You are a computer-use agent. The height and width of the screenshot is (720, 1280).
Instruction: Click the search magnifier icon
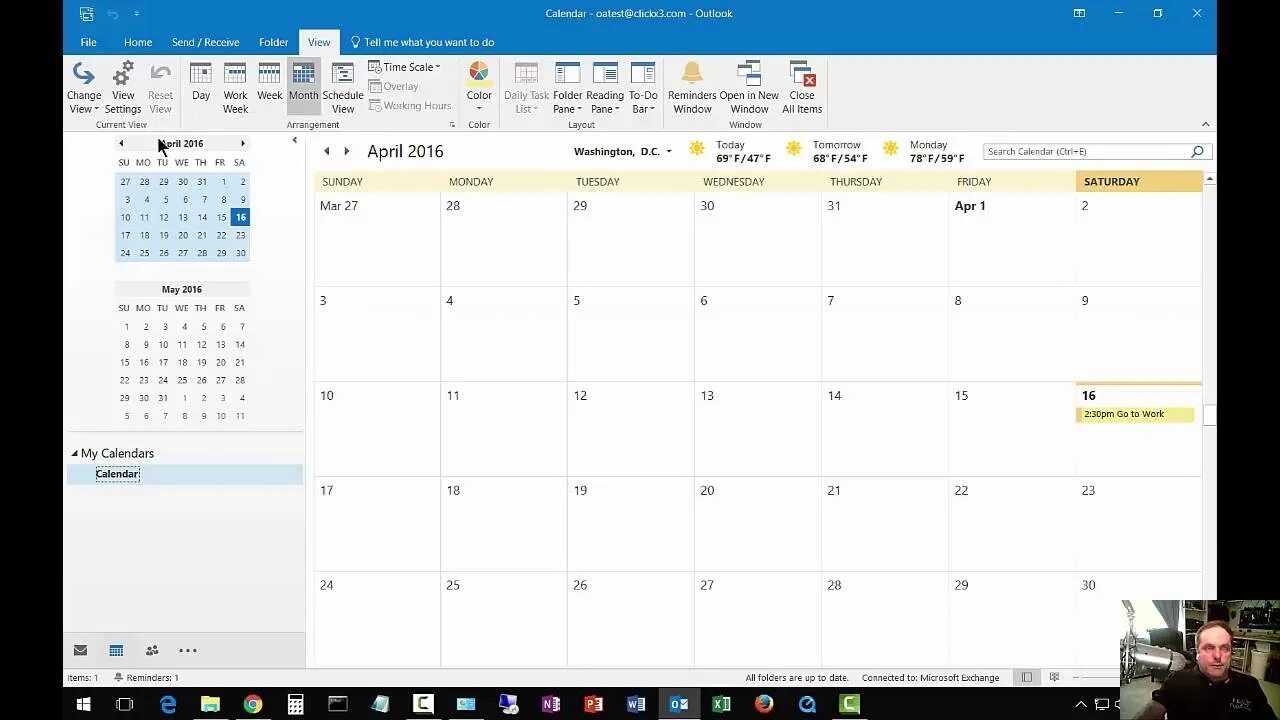[x=1197, y=151]
